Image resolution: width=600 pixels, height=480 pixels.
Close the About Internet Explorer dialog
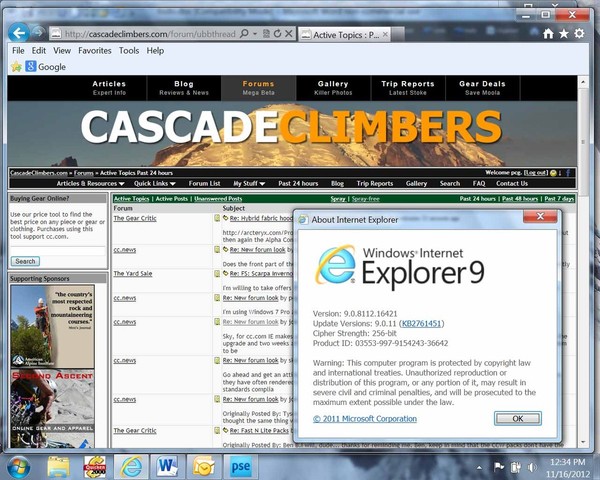pos(540,217)
